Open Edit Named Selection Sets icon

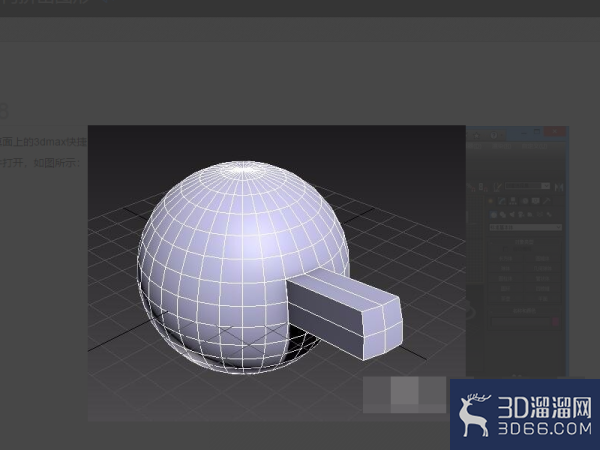point(497,187)
